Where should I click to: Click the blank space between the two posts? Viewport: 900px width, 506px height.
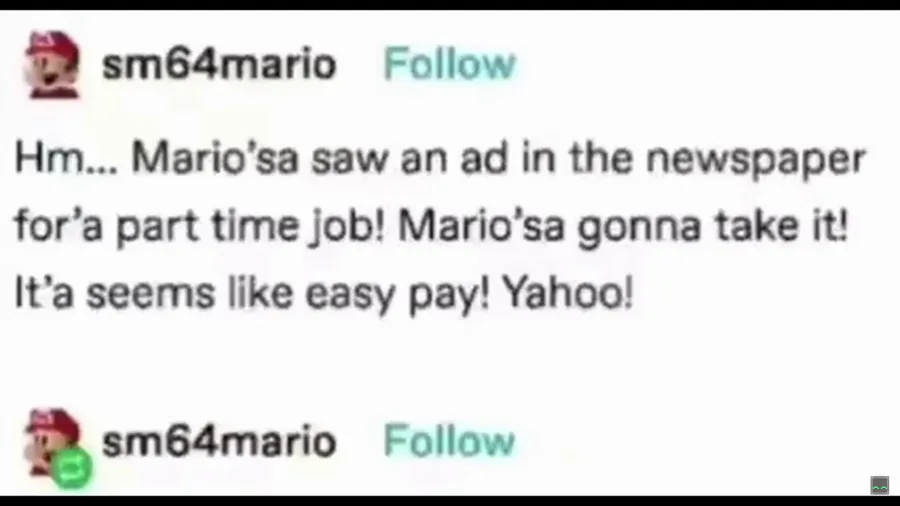pyautogui.click(x=450, y=361)
